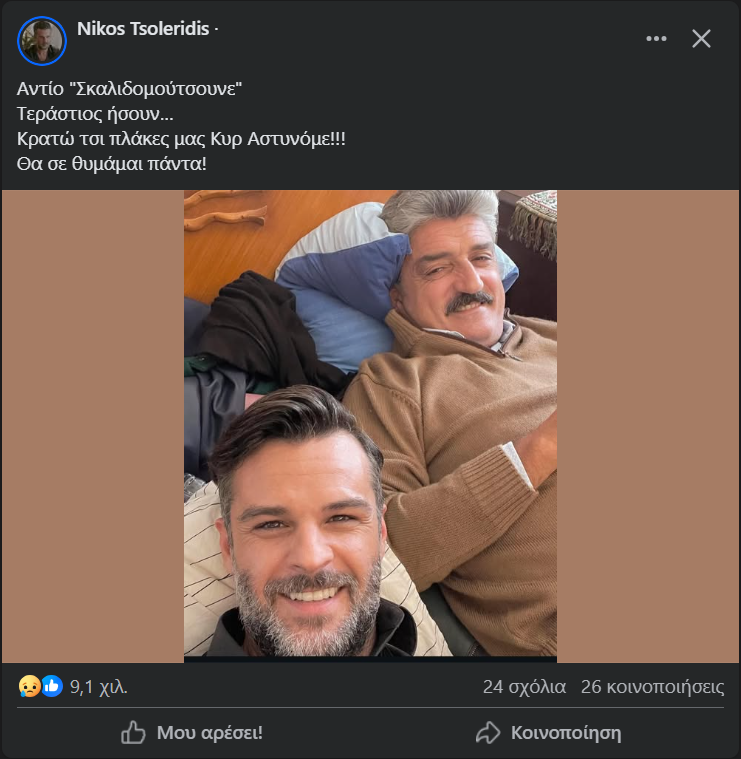Screen dimensions: 741x759
Task: Close the post with the X icon
Action: [x=702, y=39]
